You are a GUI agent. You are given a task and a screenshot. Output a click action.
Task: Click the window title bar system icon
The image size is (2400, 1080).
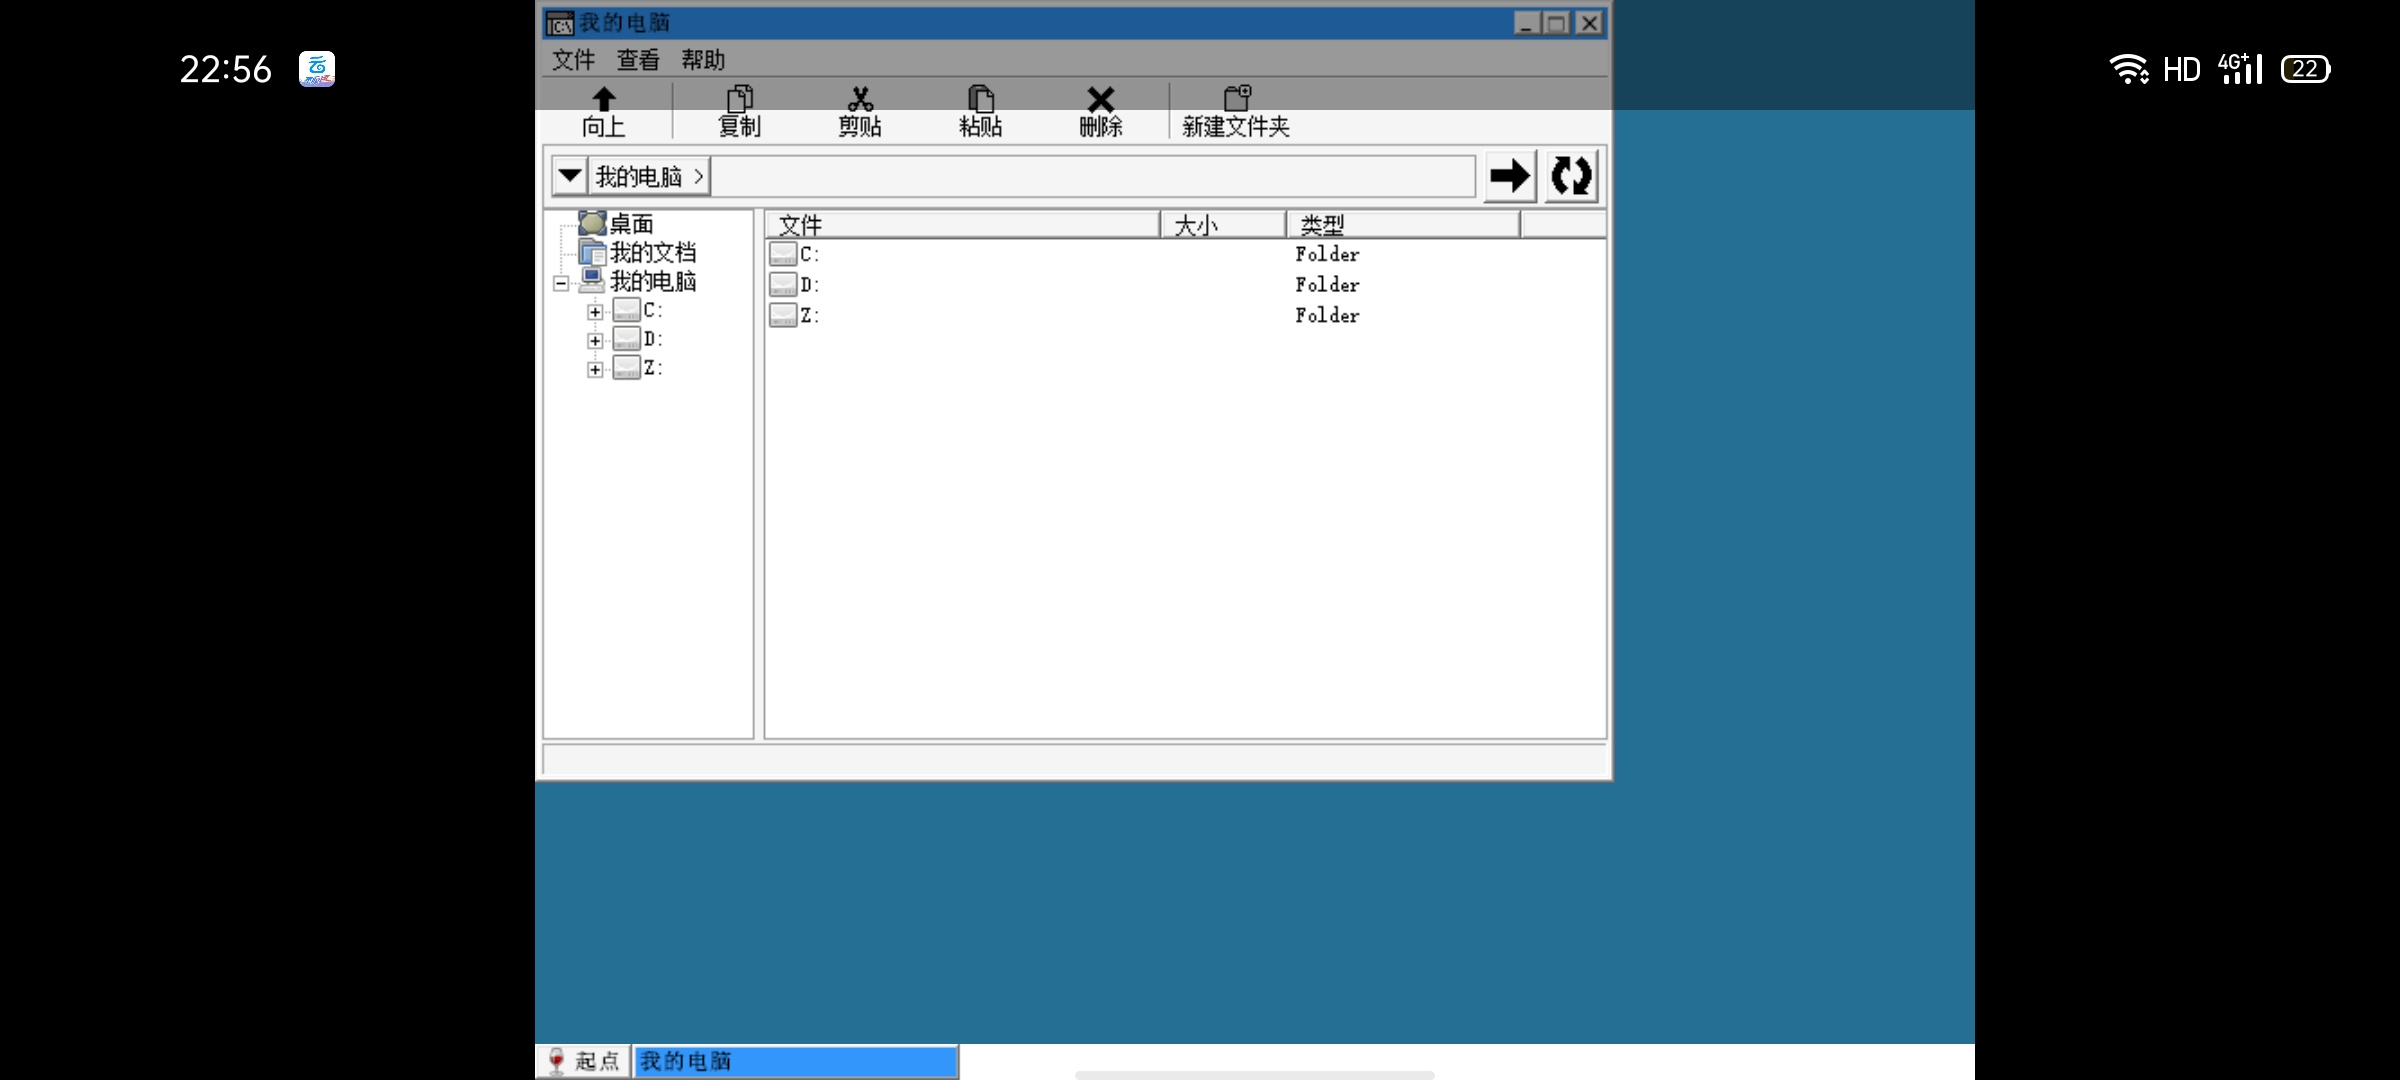tap(560, 23)
